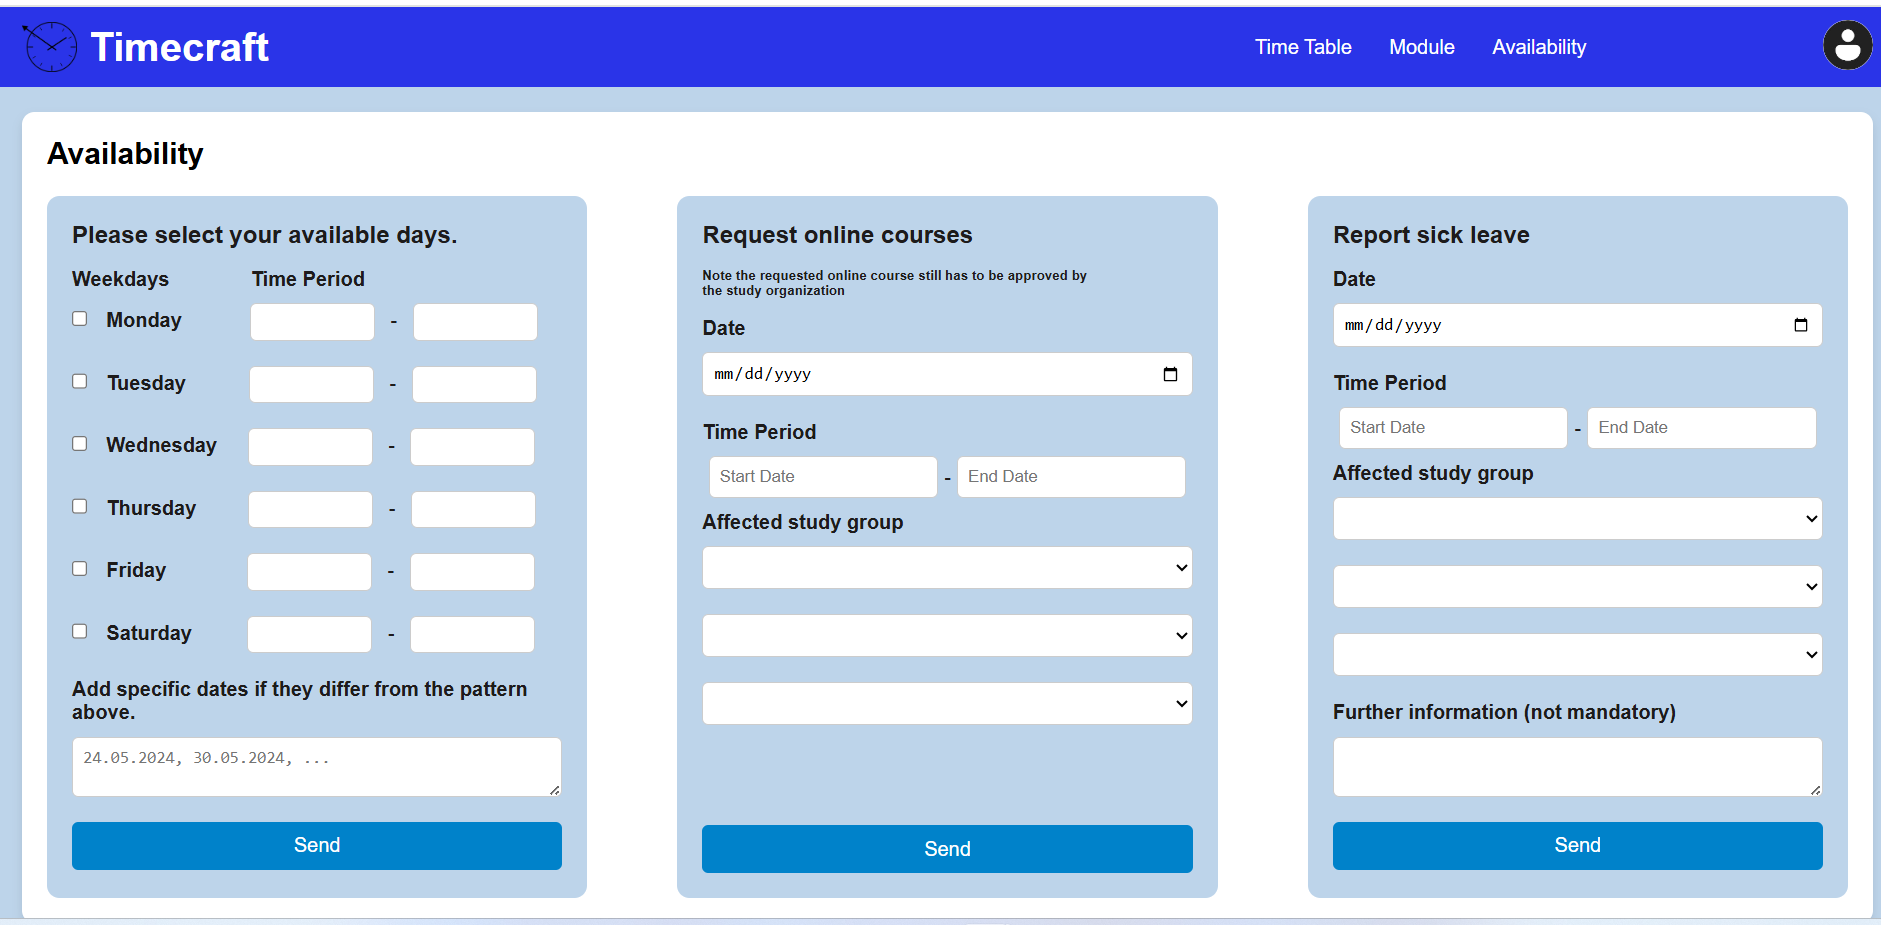Viewport: 1881px width, 925px height.
Task: Open the Module menu item
Action: point(1421,47)
